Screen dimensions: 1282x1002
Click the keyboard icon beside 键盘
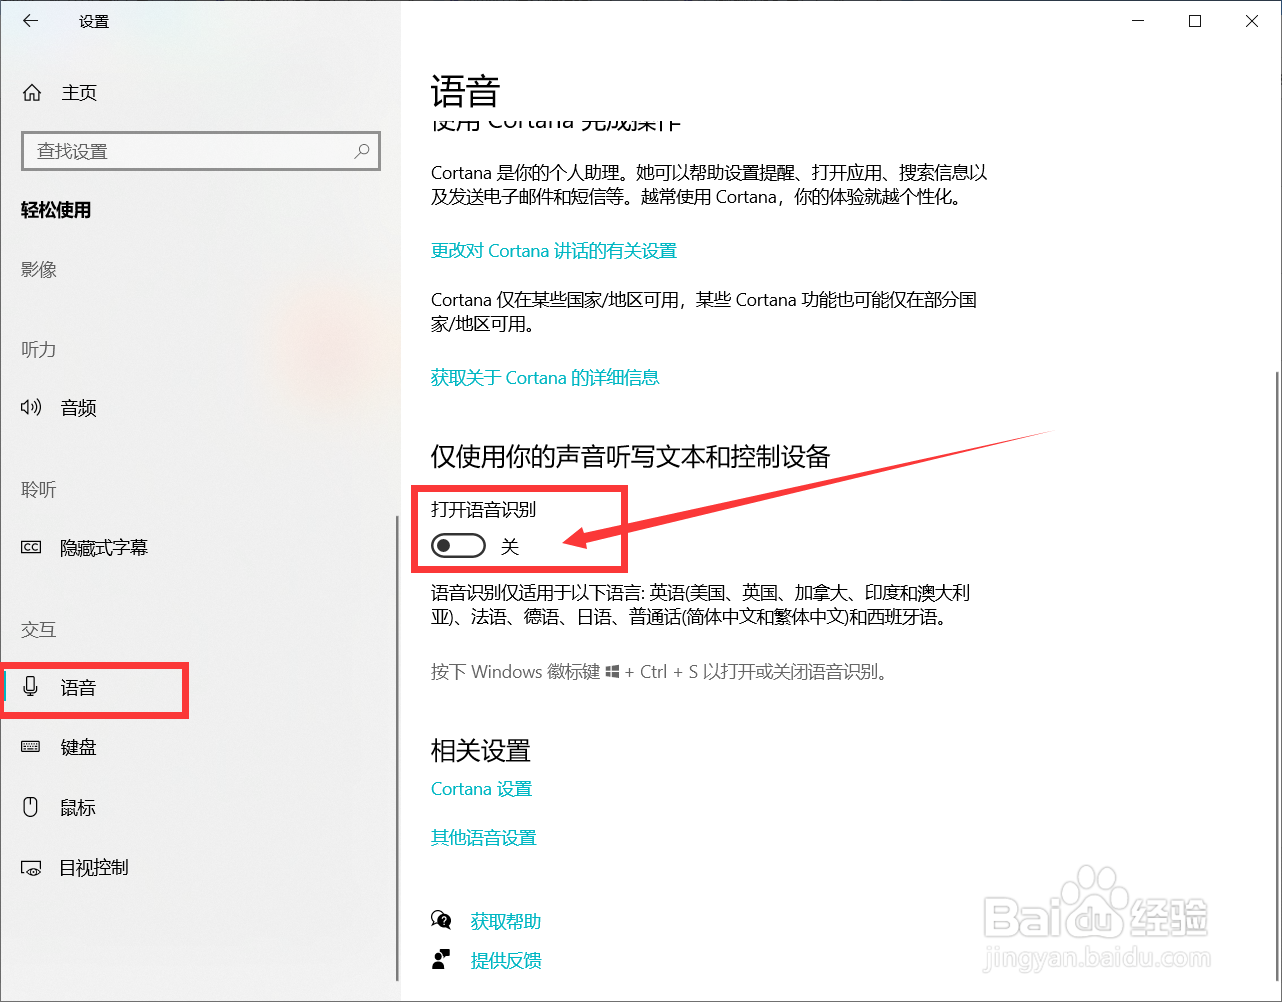[31, 747]
